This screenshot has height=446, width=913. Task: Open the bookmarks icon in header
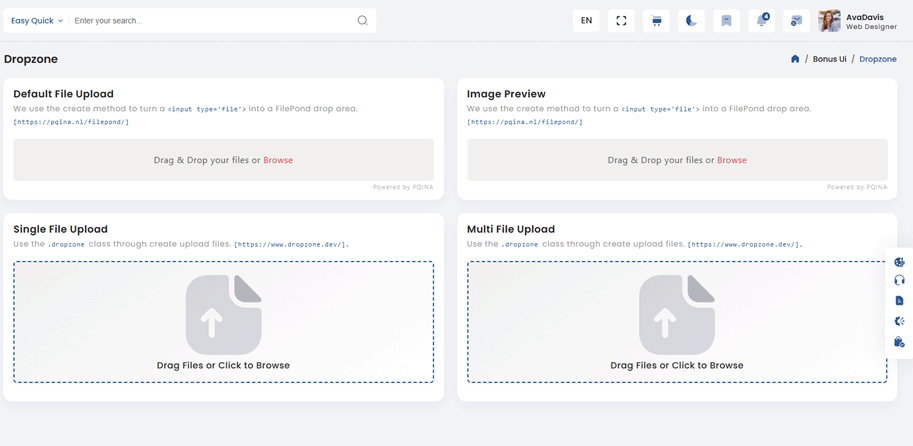tap(726, 21)
